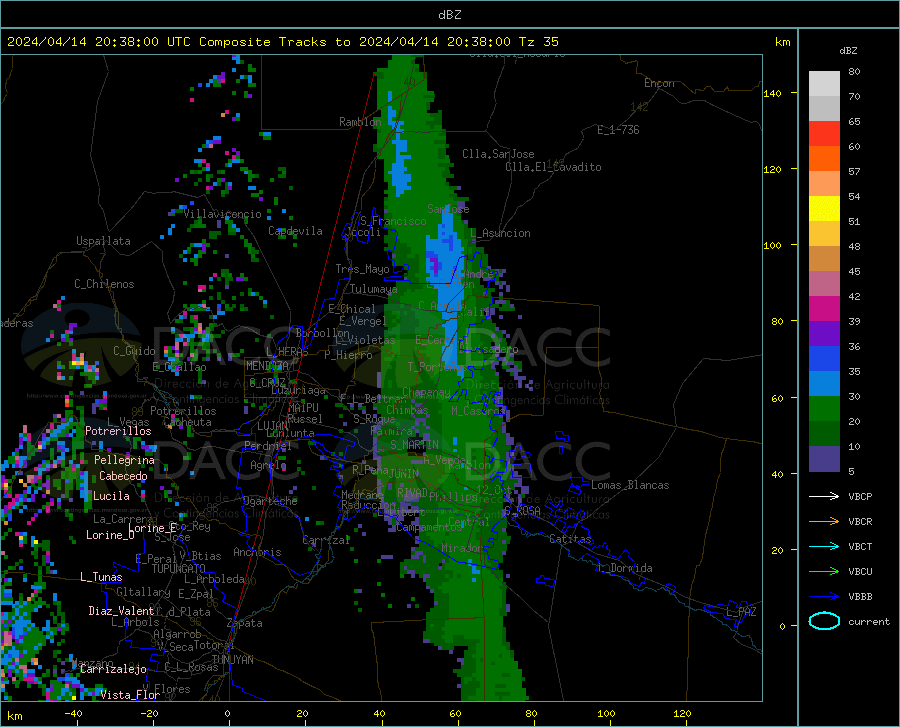Click the Ugarteche map label
Viewport: 900px width, 727px height.
coord(270,501)
